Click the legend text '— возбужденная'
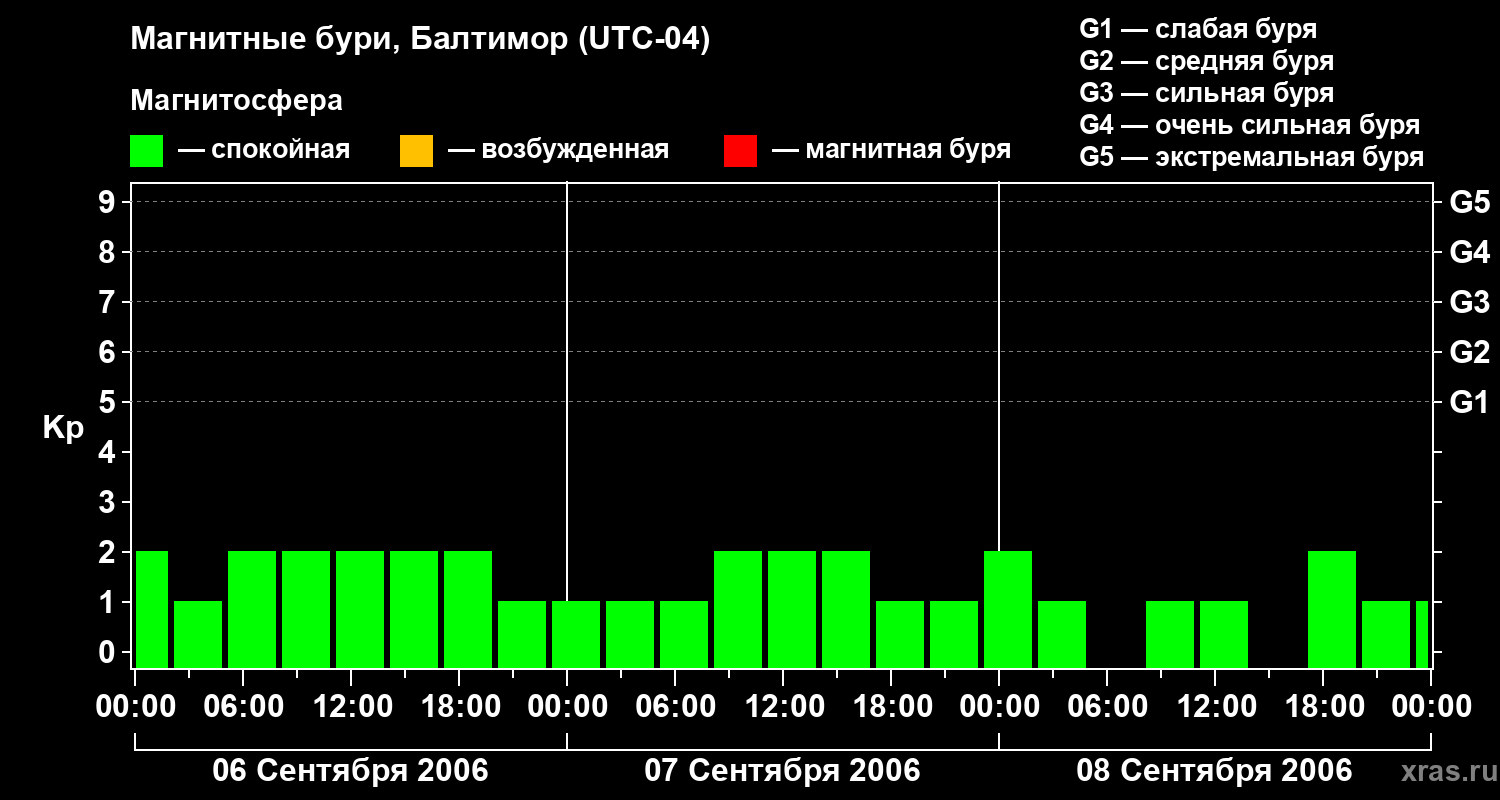 [559, 150]
